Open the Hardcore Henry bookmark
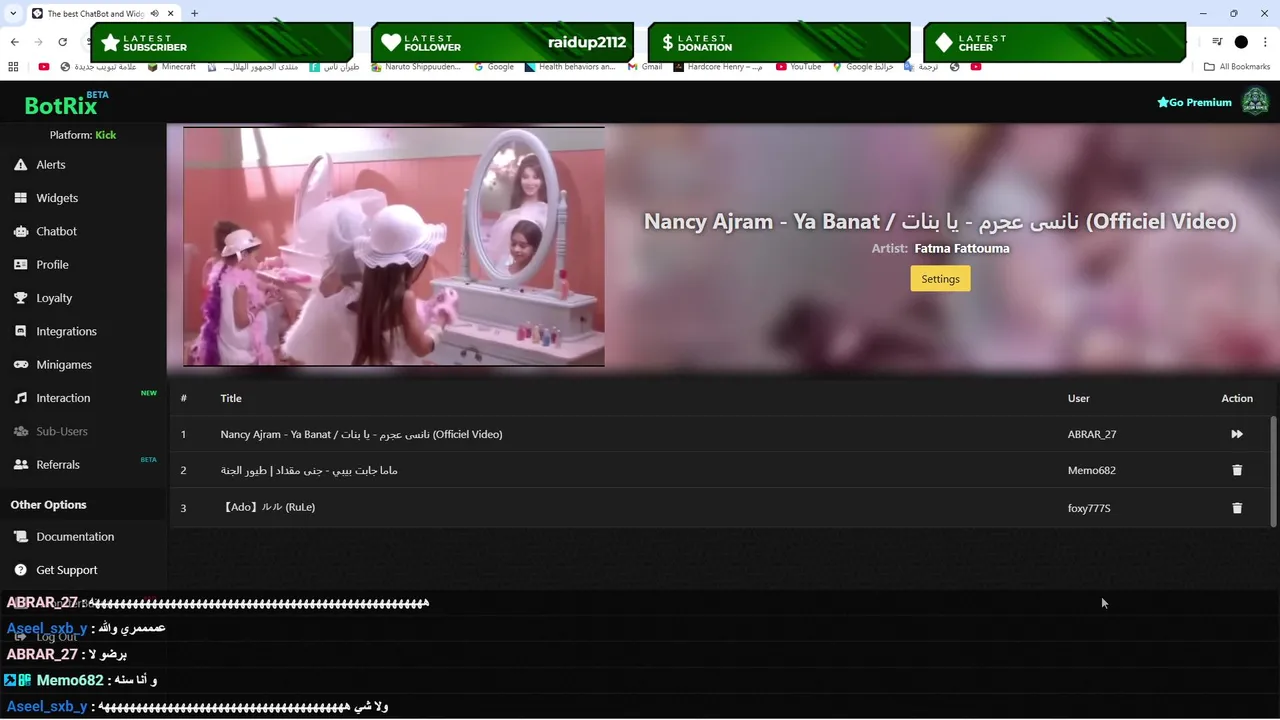Image resolution: width=1280 pixels, height=720 pixels. pyautogui.click(x=717, y=67)
